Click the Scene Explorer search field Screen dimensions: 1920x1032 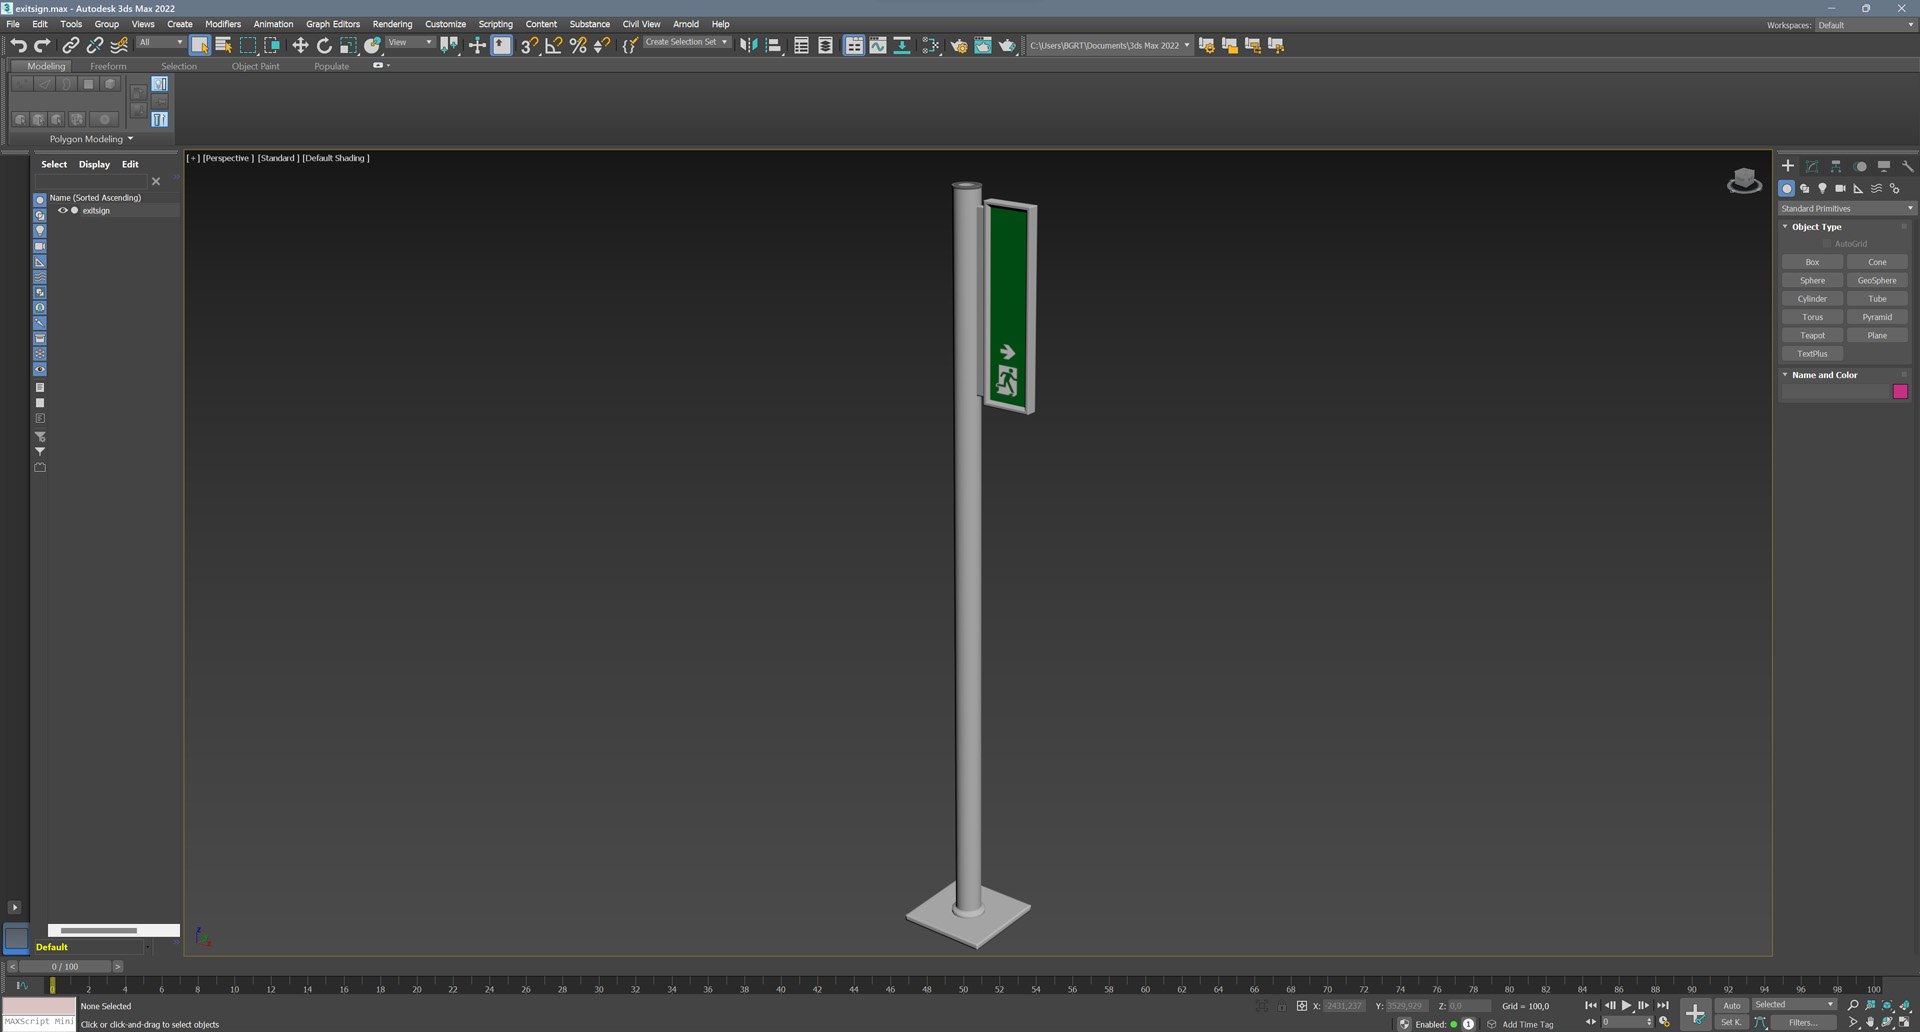(x=92, y=181)
